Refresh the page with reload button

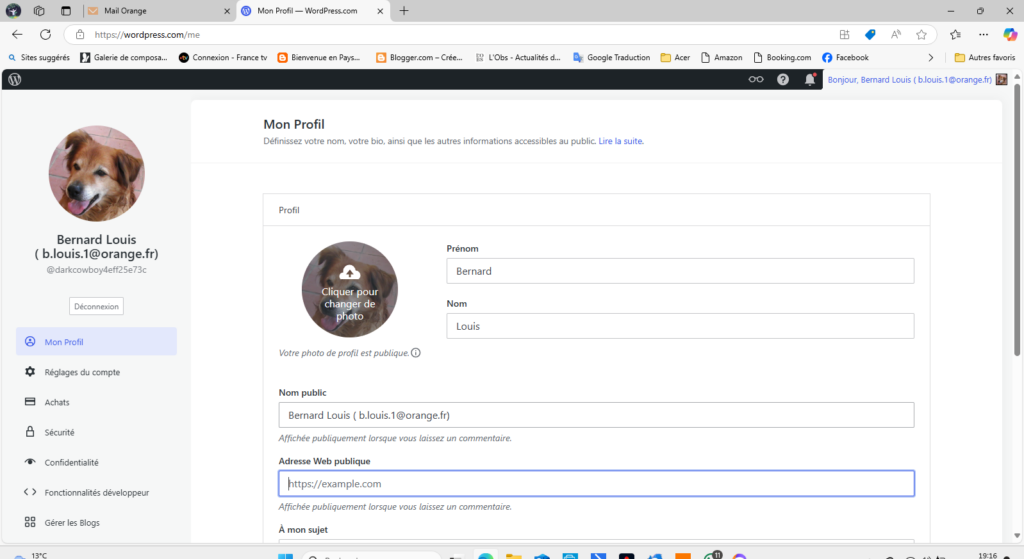click(x=45, y=34)
